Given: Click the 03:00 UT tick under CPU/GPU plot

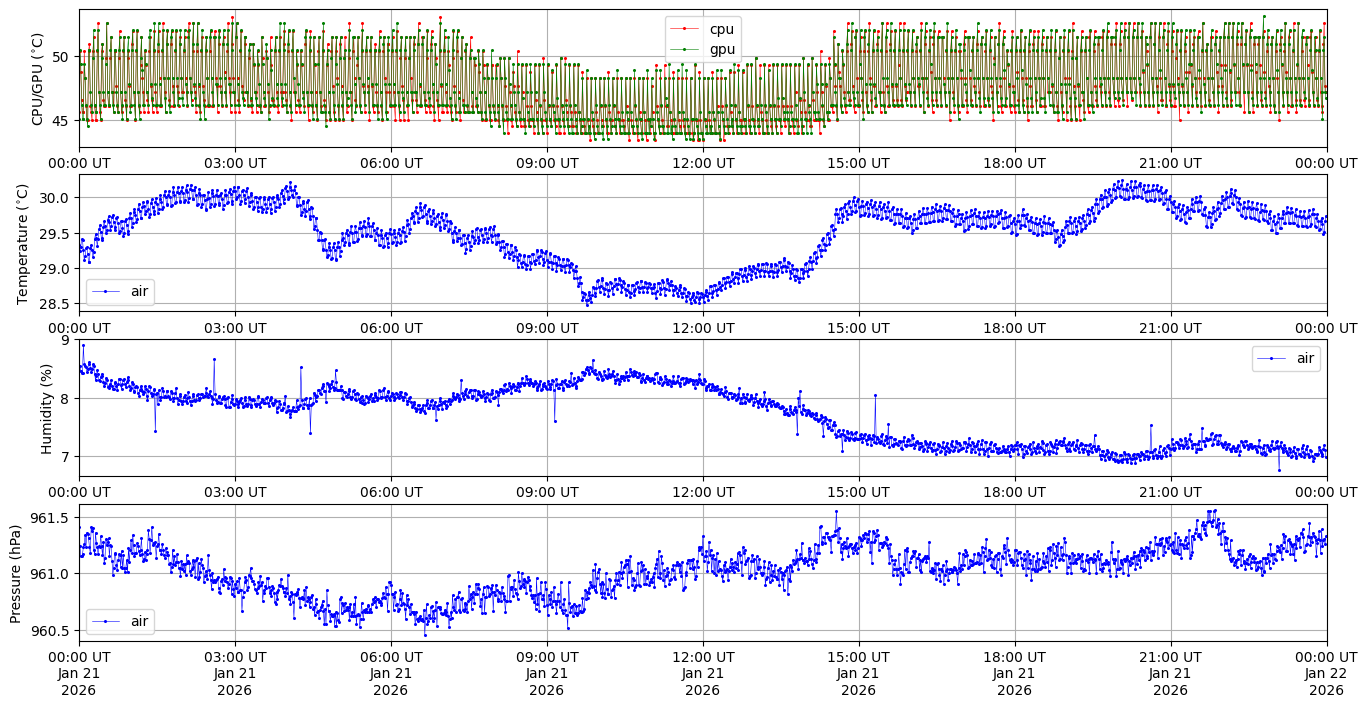Looking at the screenshot, I should click(235, 163).
